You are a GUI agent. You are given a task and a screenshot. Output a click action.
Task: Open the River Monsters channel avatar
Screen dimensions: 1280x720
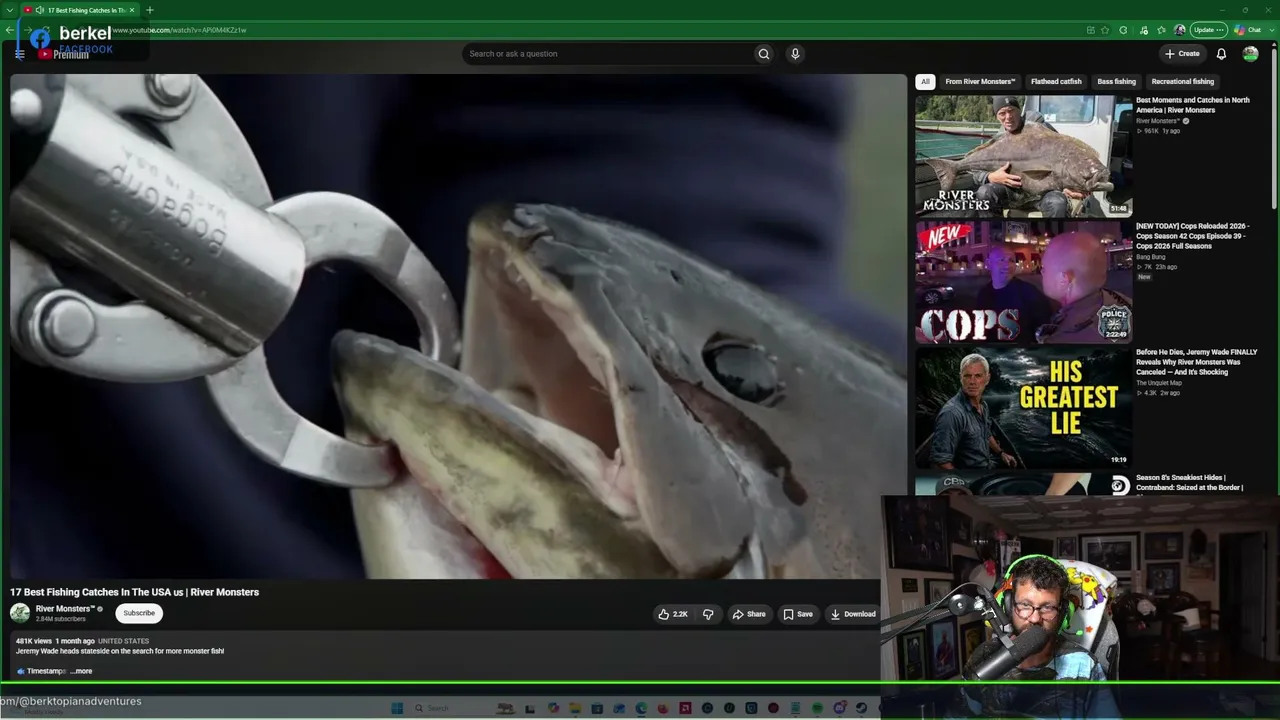[20, 613]
